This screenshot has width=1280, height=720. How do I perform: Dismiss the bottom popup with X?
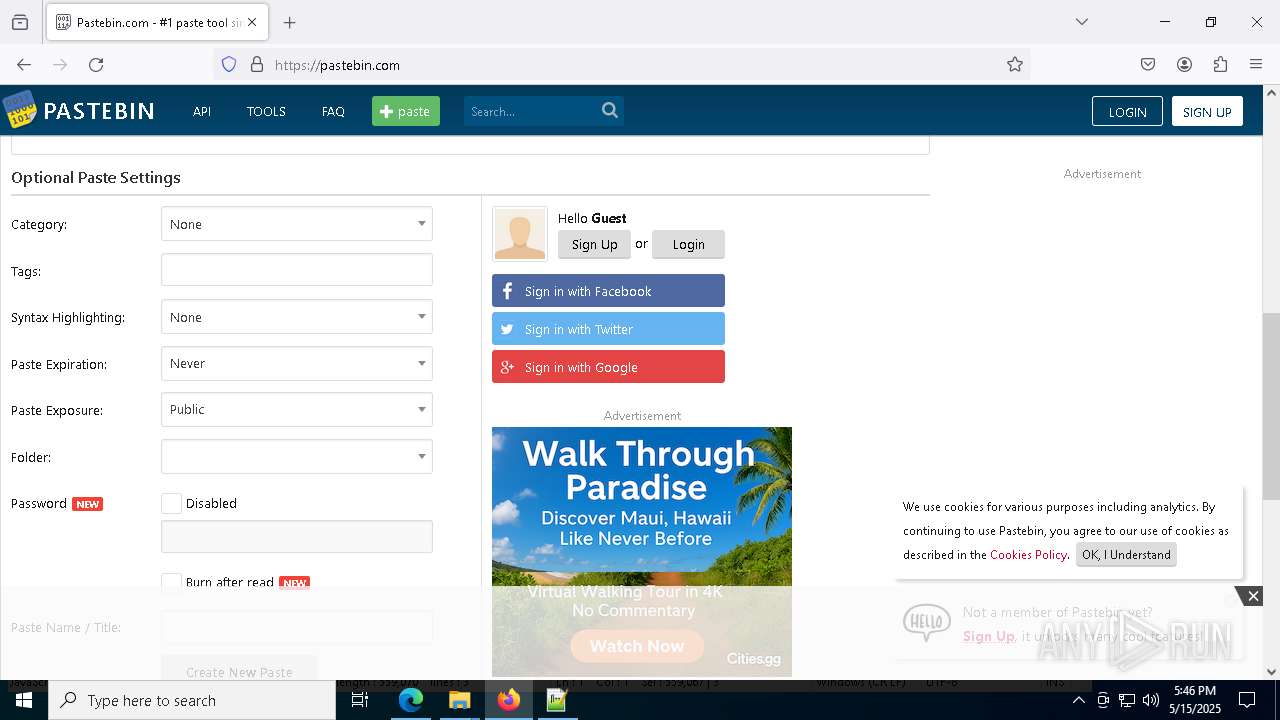click(x=1253, y=596)
